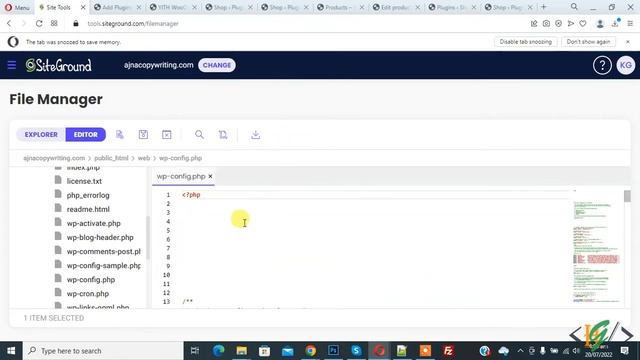Click ajnacopywriting.com in the breadcrumb
Screen dimensions: 640x360
click(x=54, y=158)
